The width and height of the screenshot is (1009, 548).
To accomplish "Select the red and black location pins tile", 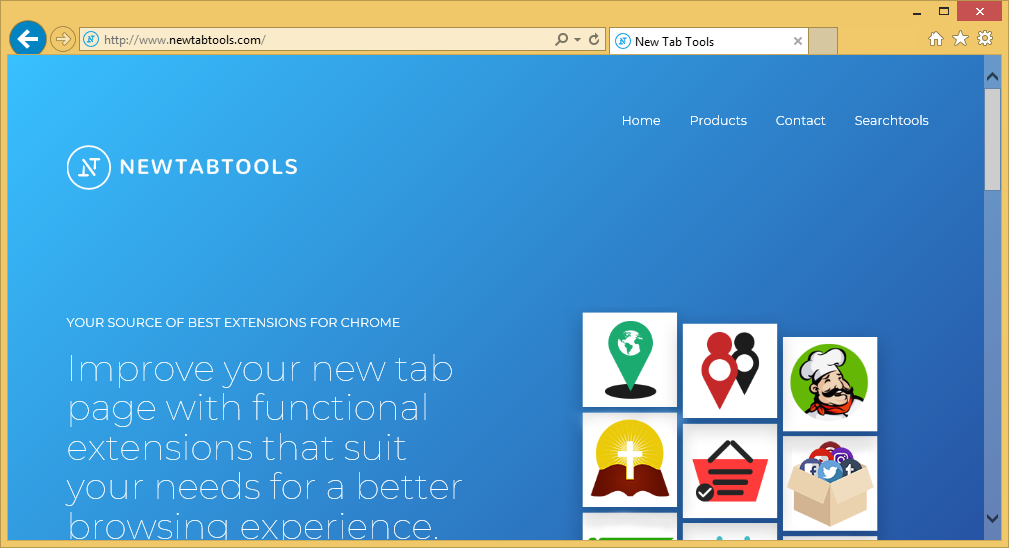I will pos(730,370).
